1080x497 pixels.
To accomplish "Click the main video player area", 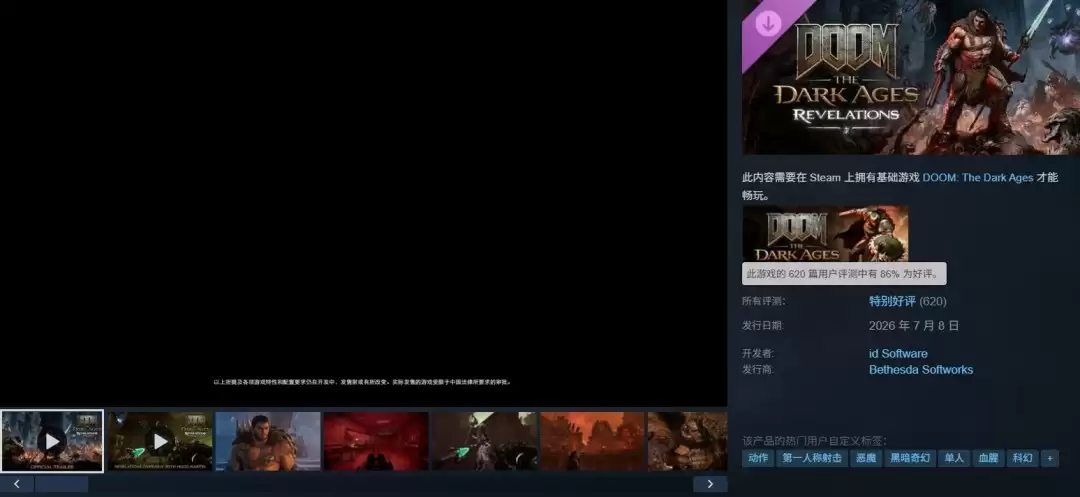I will (x=364, y=203).
